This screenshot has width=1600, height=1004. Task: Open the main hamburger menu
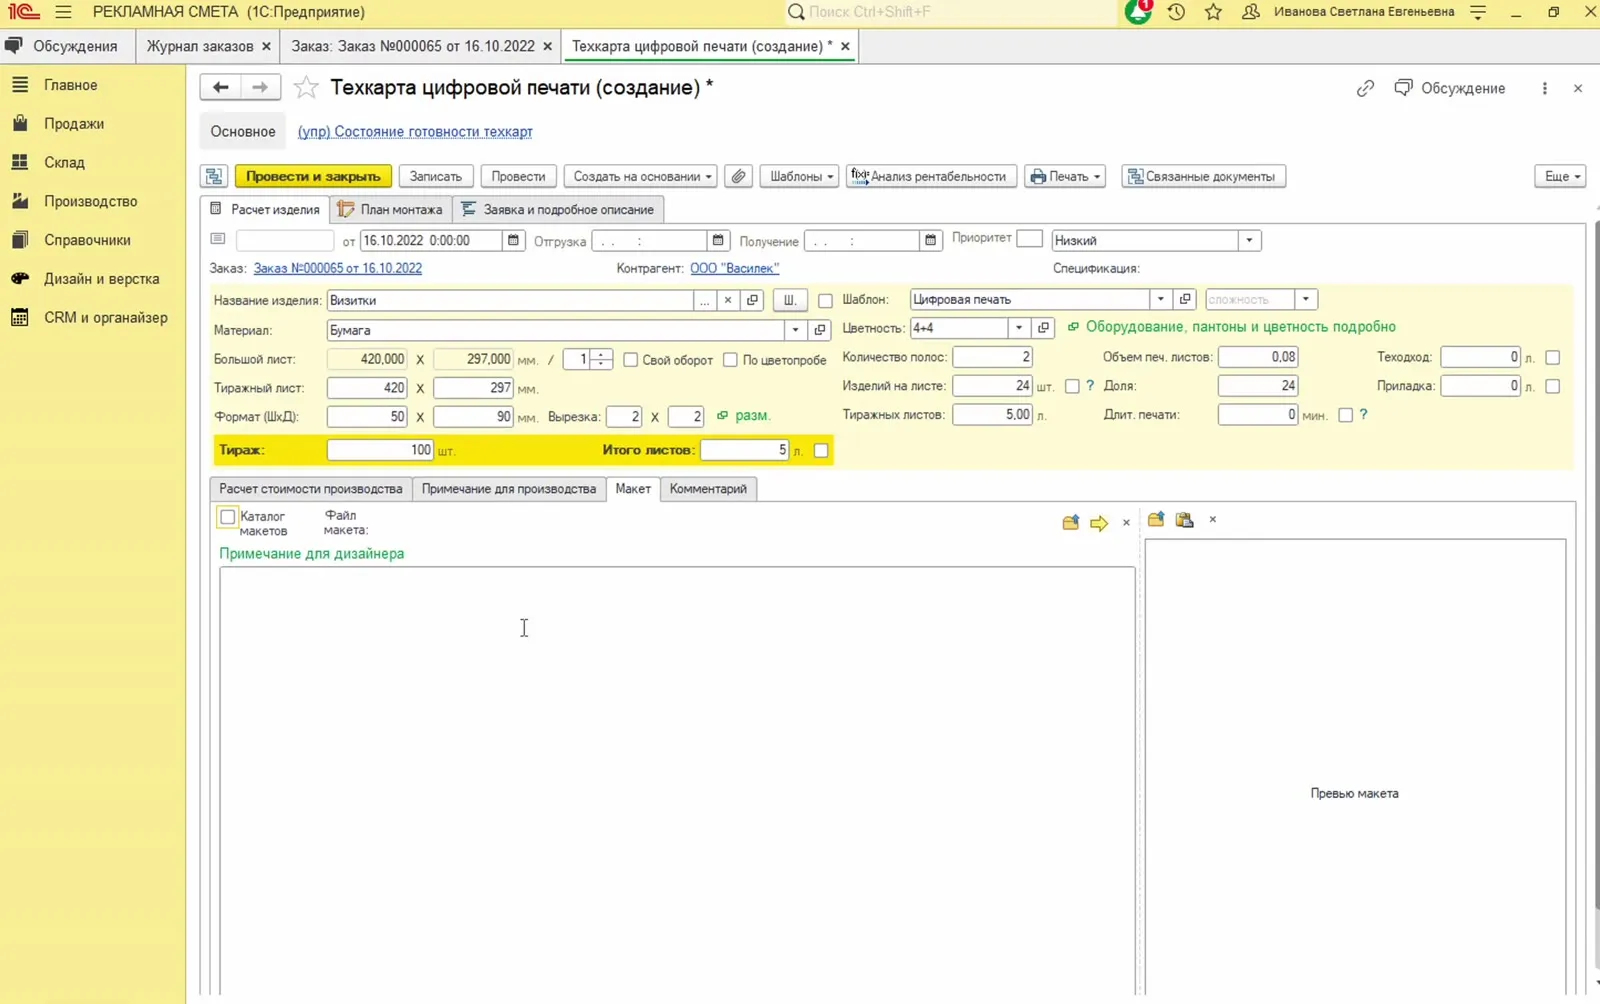tap(63, 12)
